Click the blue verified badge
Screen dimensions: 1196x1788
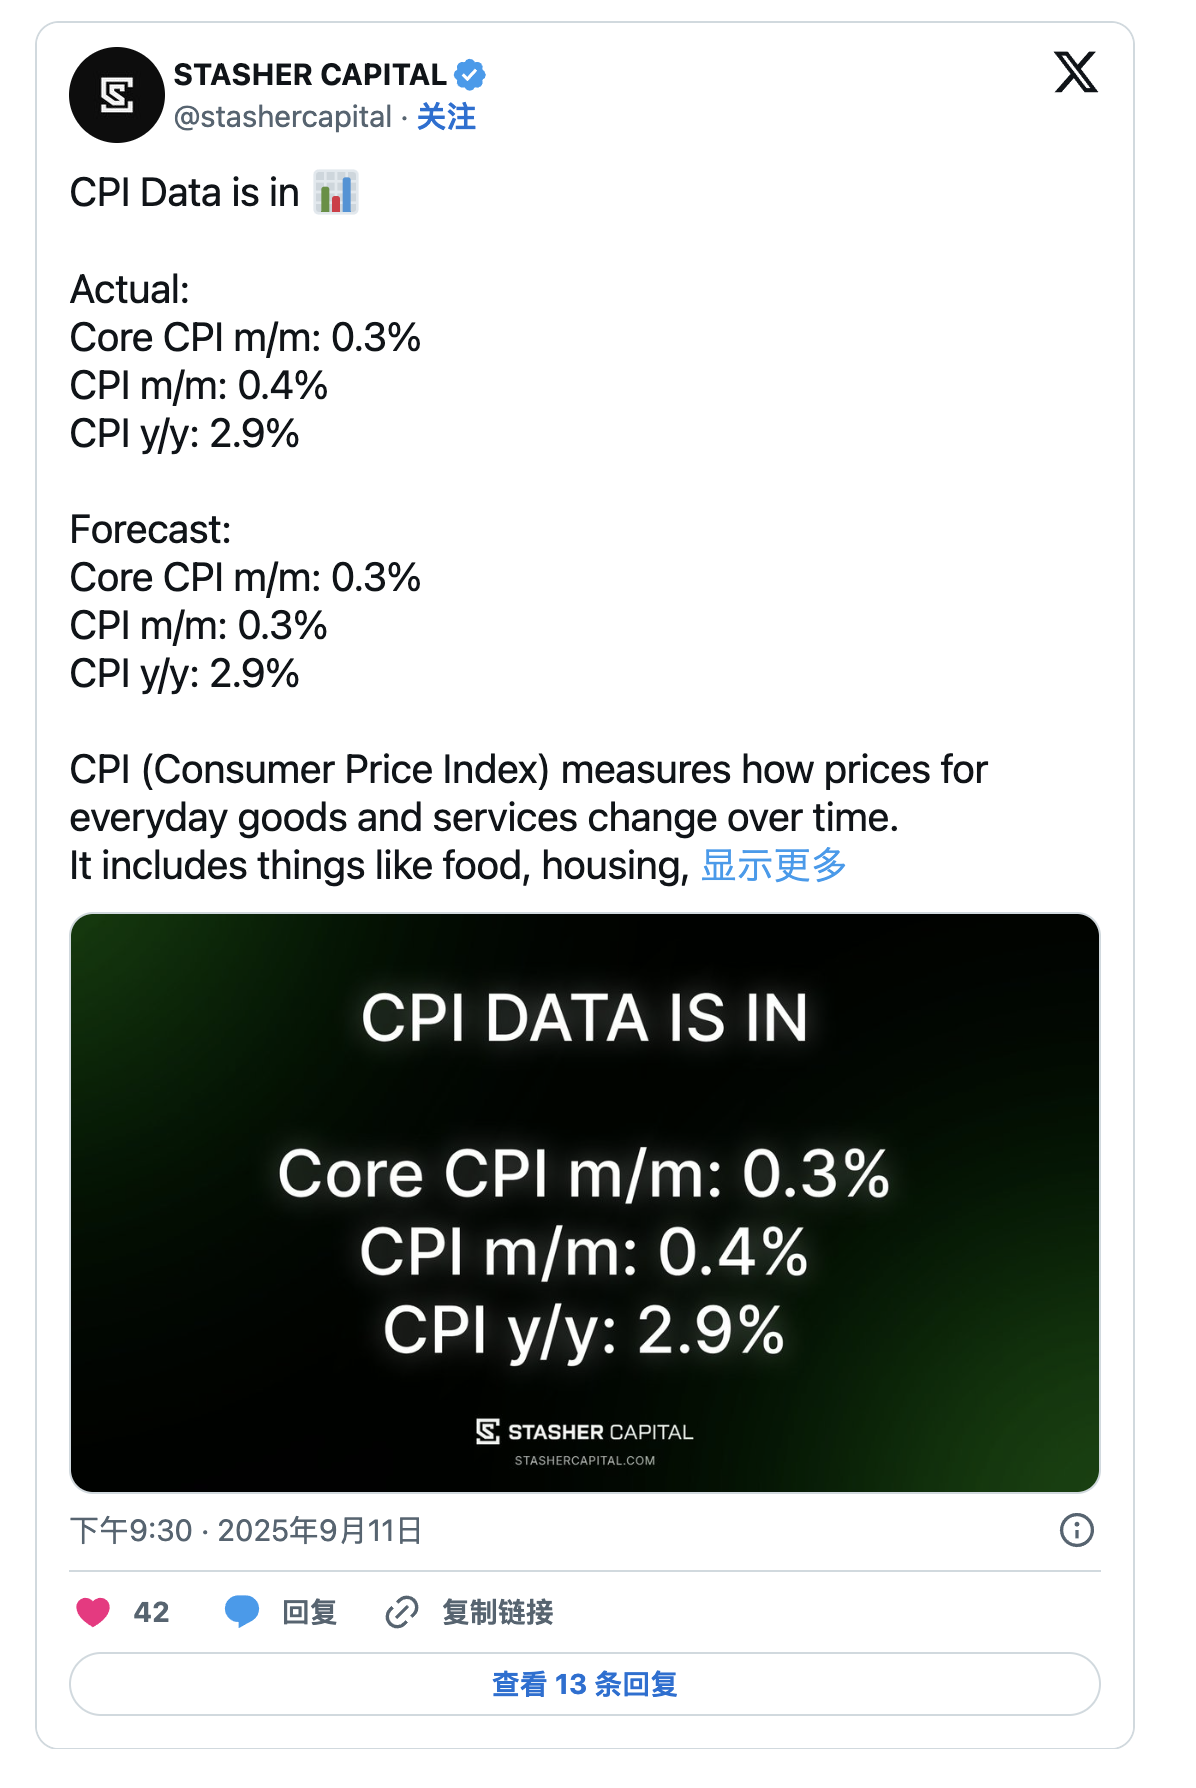click(469, 74)
